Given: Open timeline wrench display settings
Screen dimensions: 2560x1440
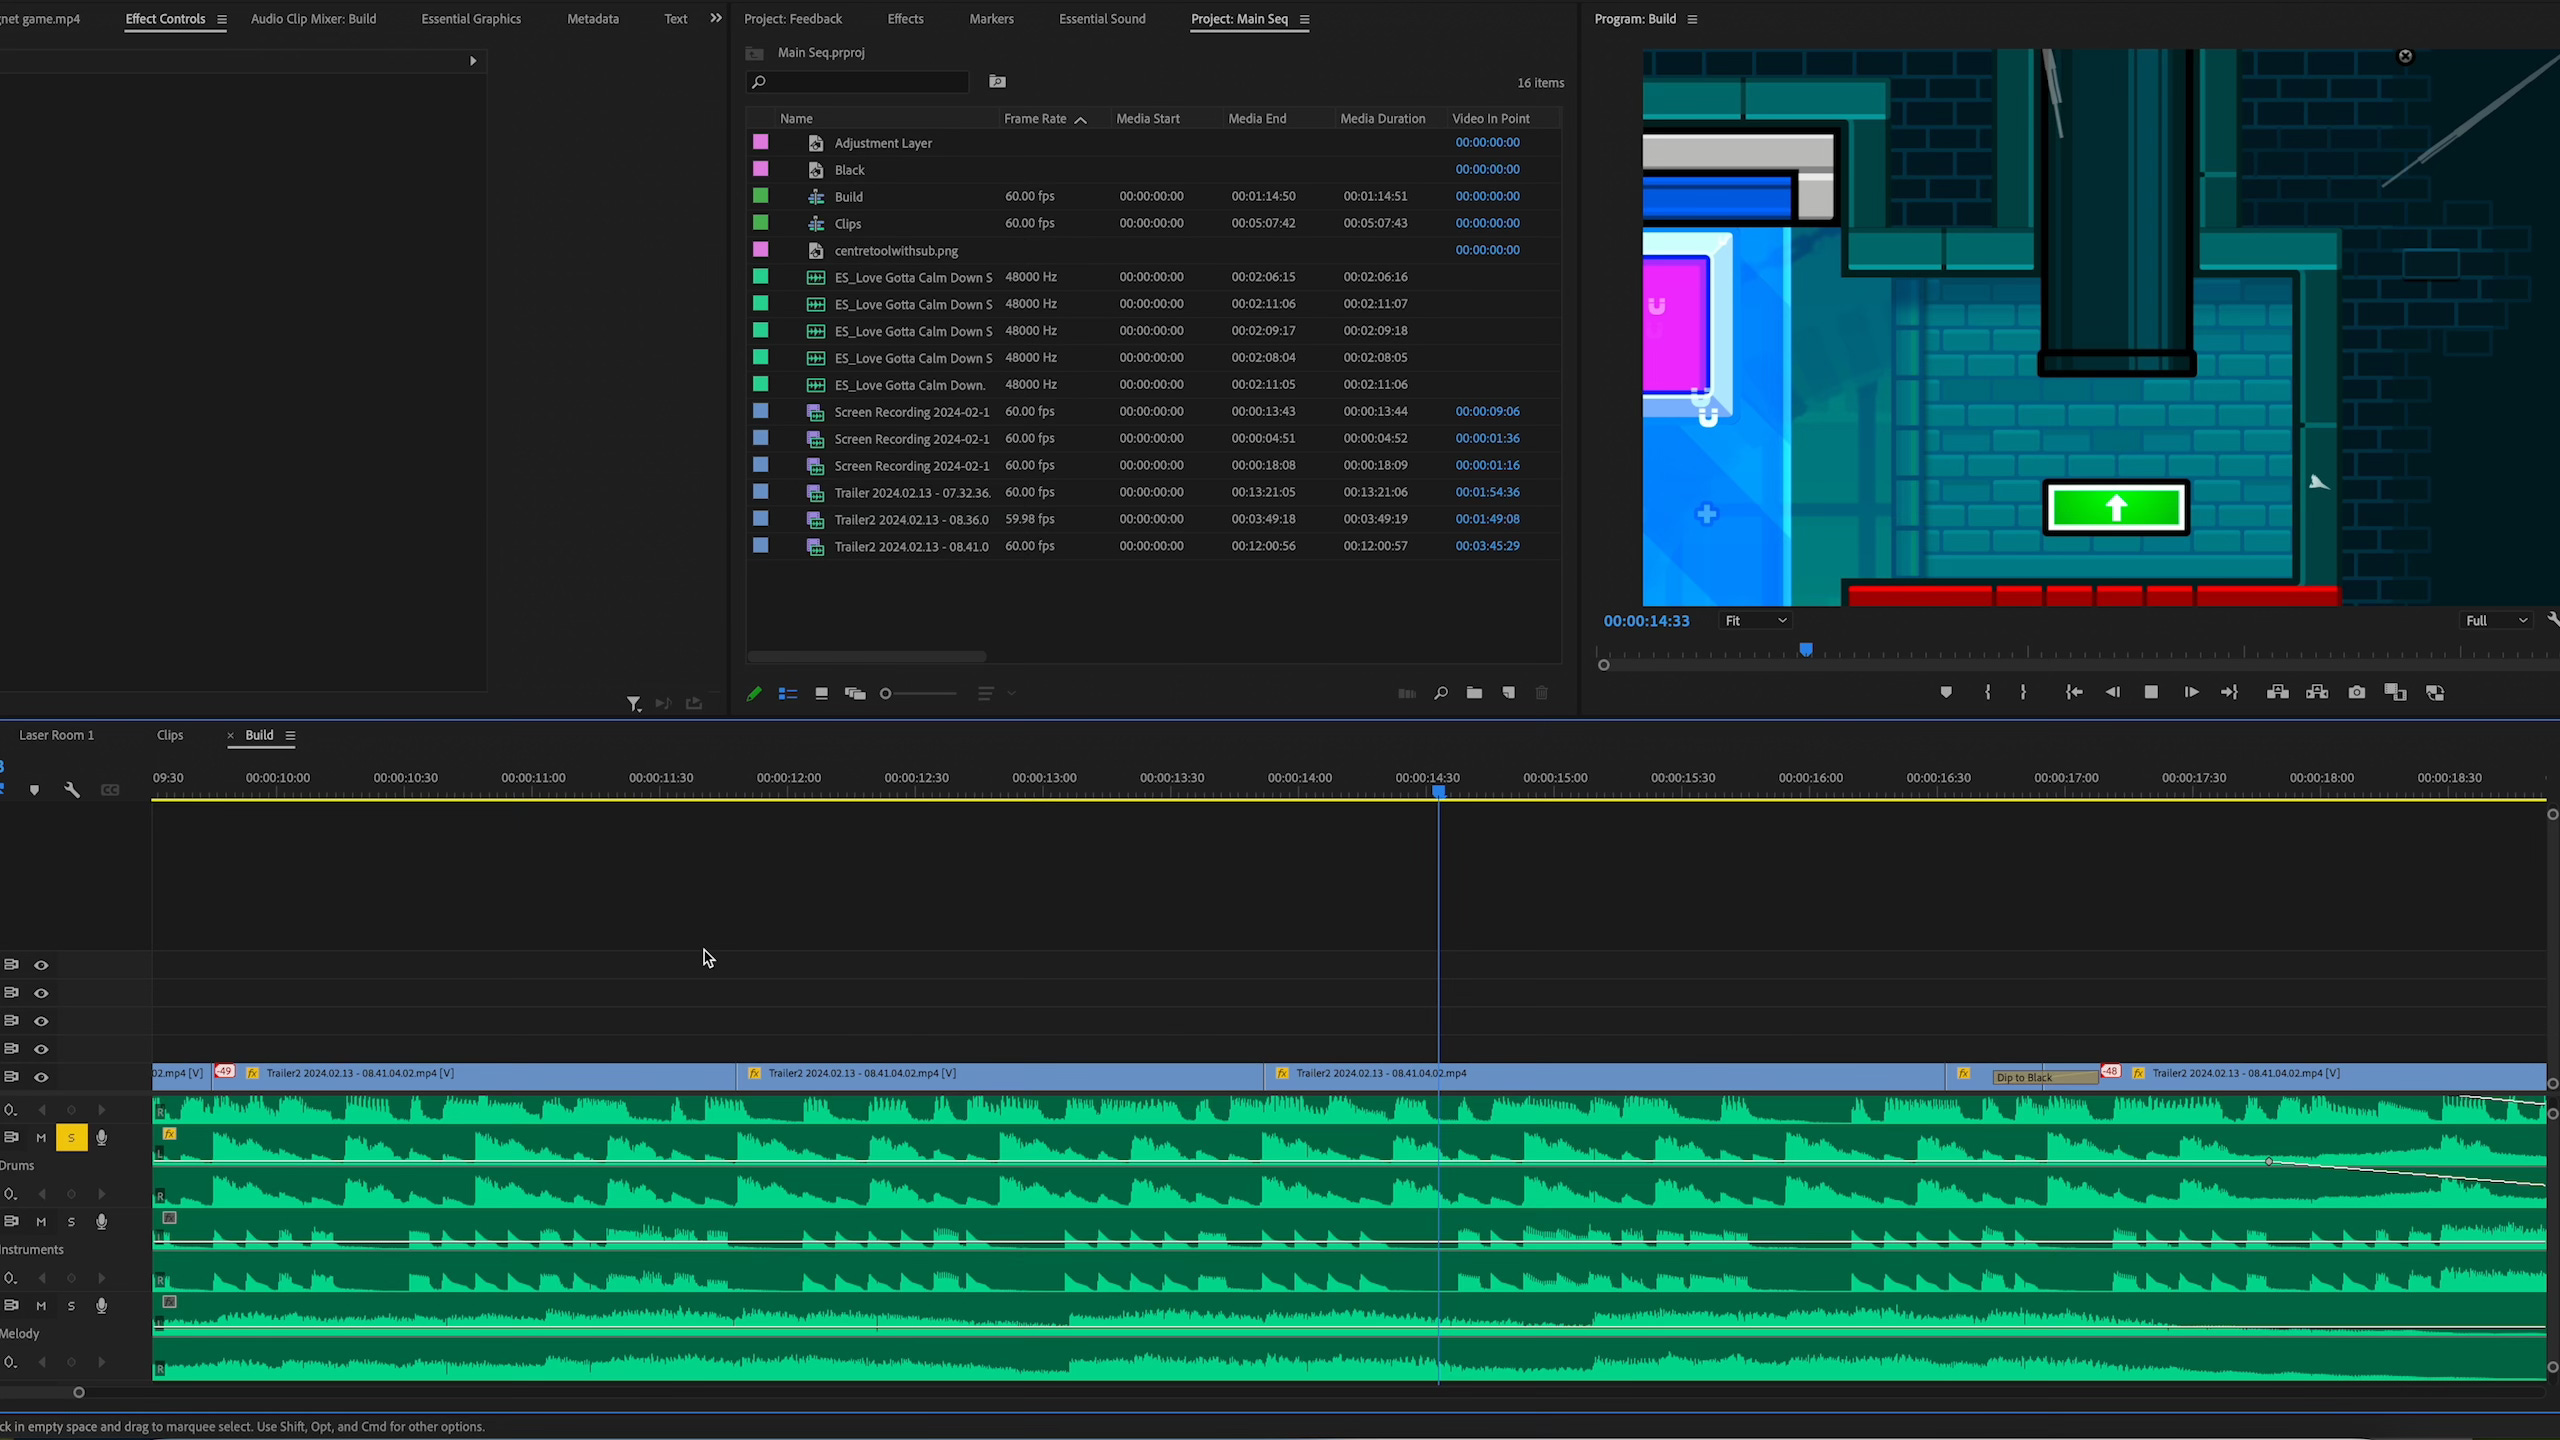Looking at the screenshot, I should click(72, 790).
